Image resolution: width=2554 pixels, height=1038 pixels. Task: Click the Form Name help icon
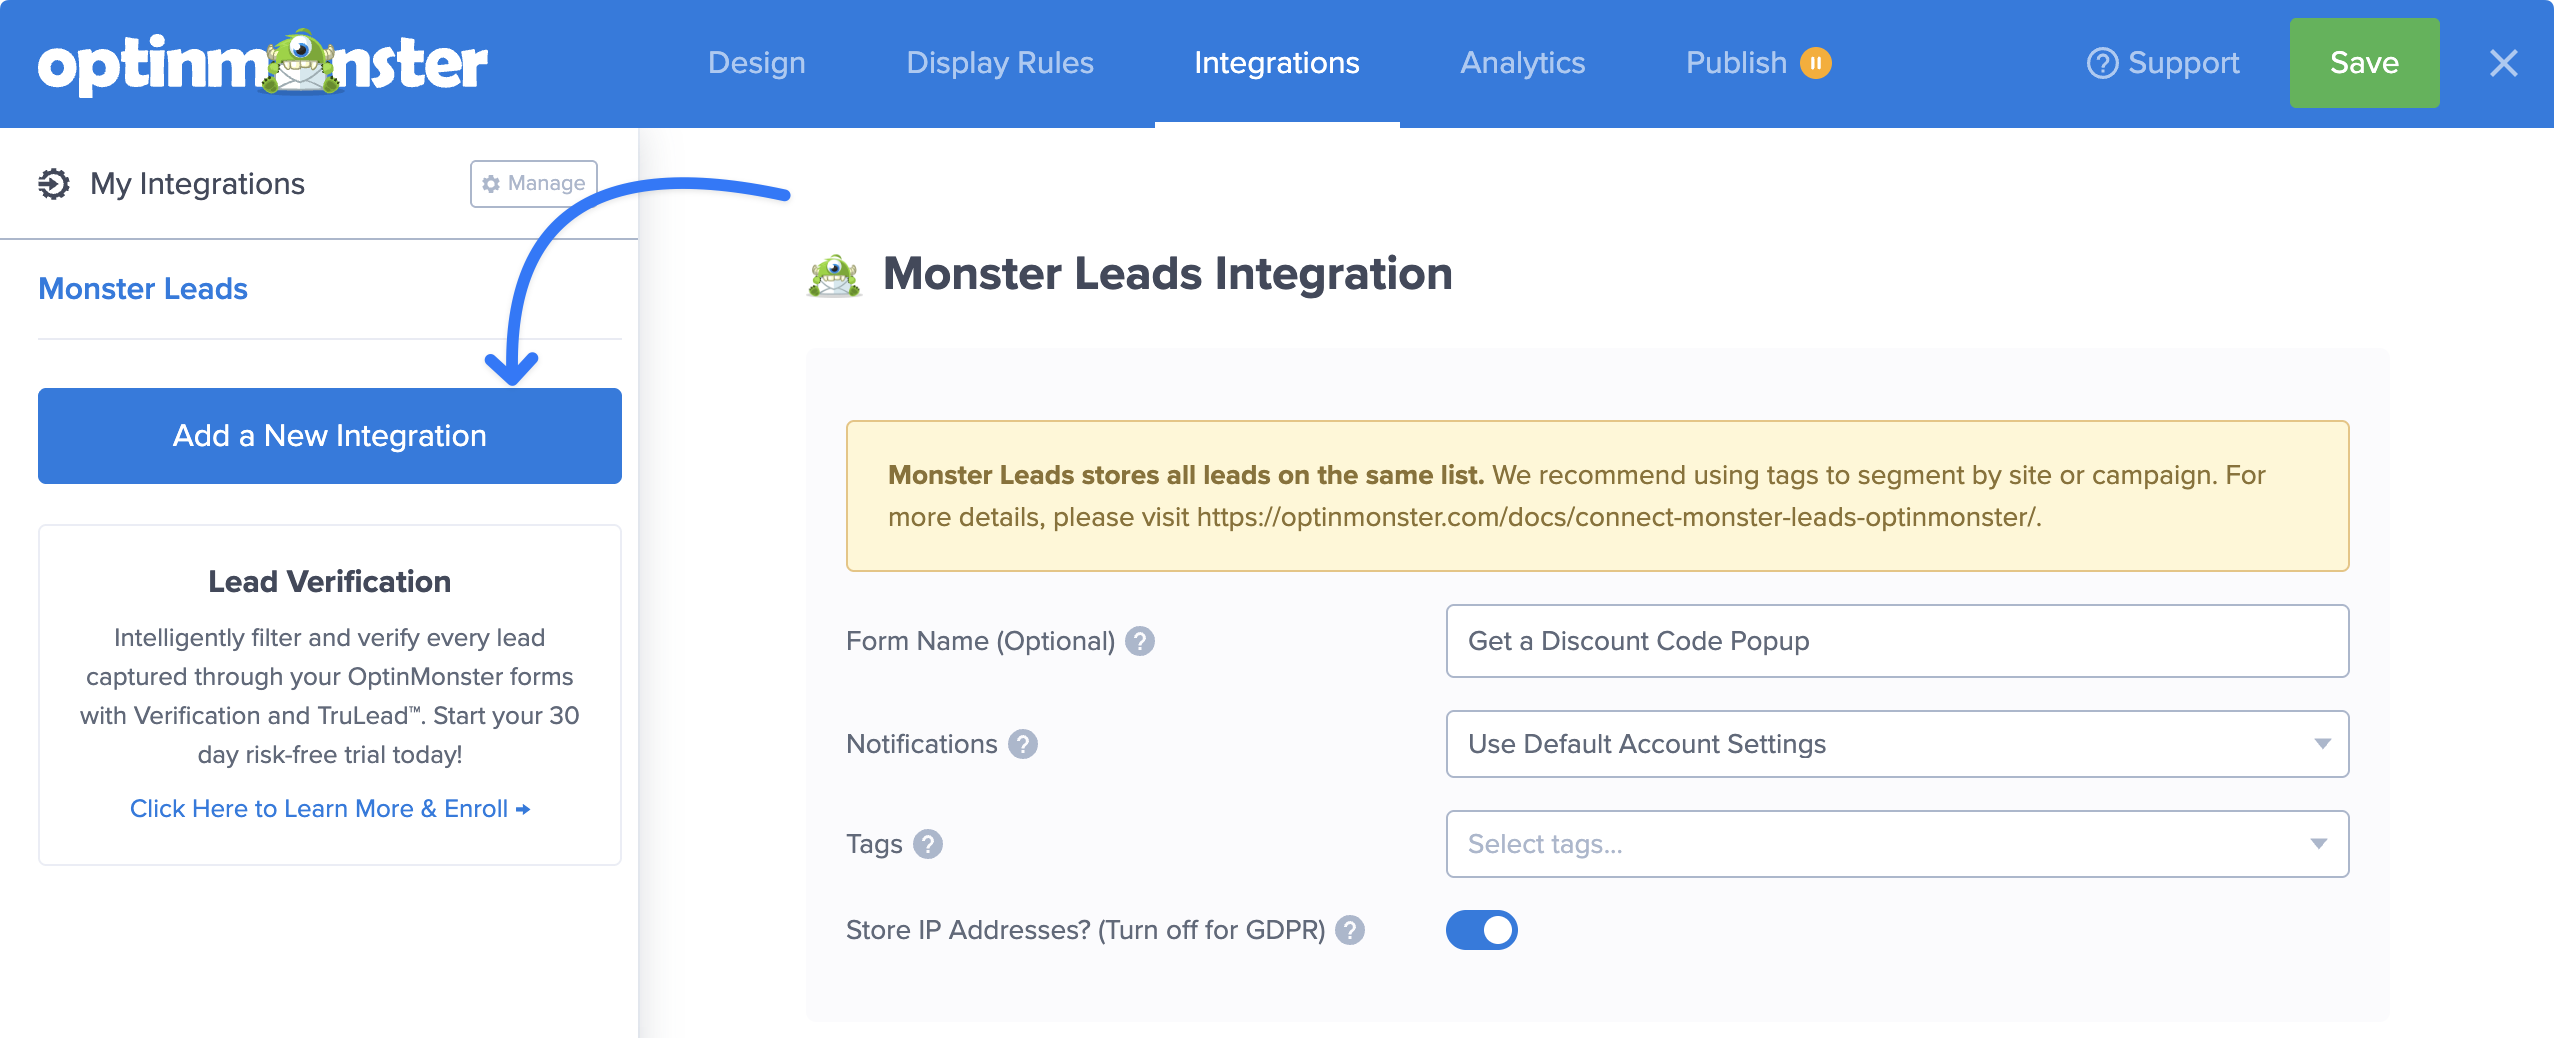pos(1139,641)
